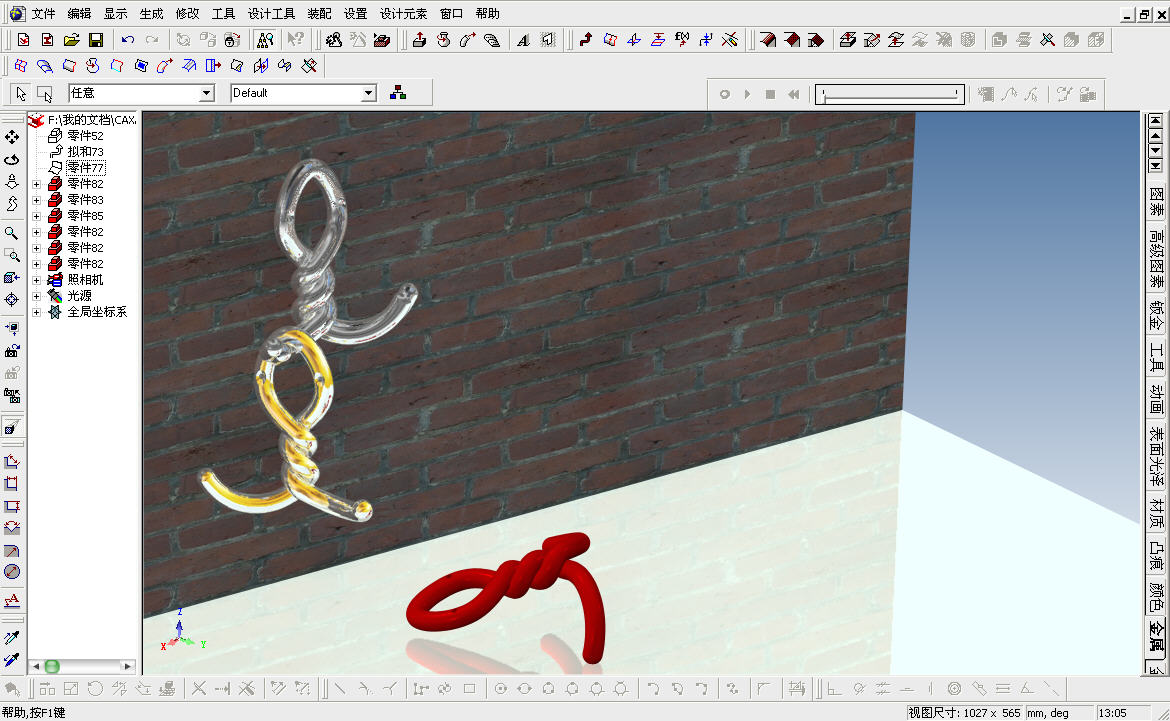
Task: Open the 生成 menu
Action: (x=151, y=13)
